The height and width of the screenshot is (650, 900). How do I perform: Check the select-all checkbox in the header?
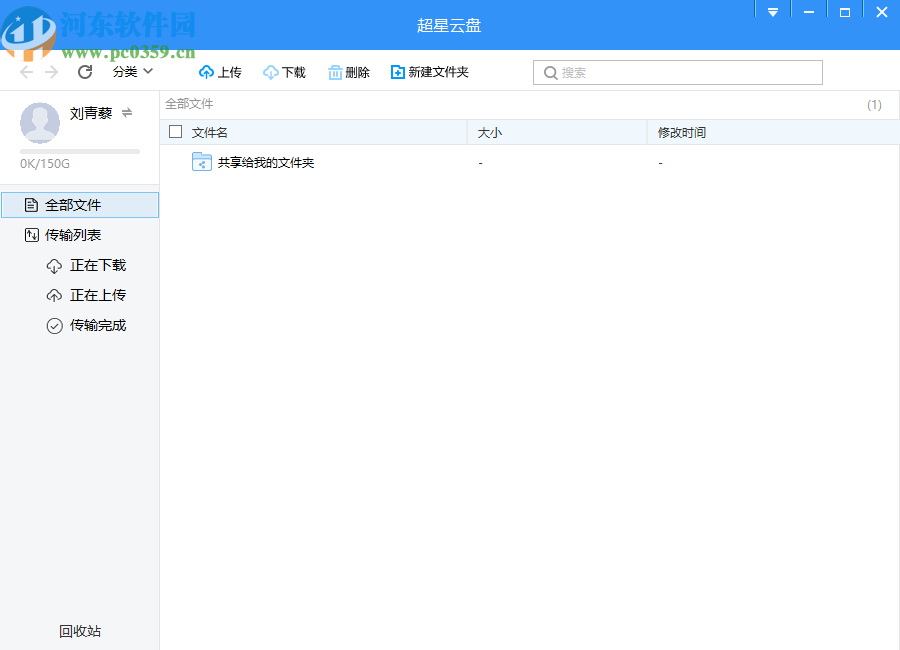(175, 131)
